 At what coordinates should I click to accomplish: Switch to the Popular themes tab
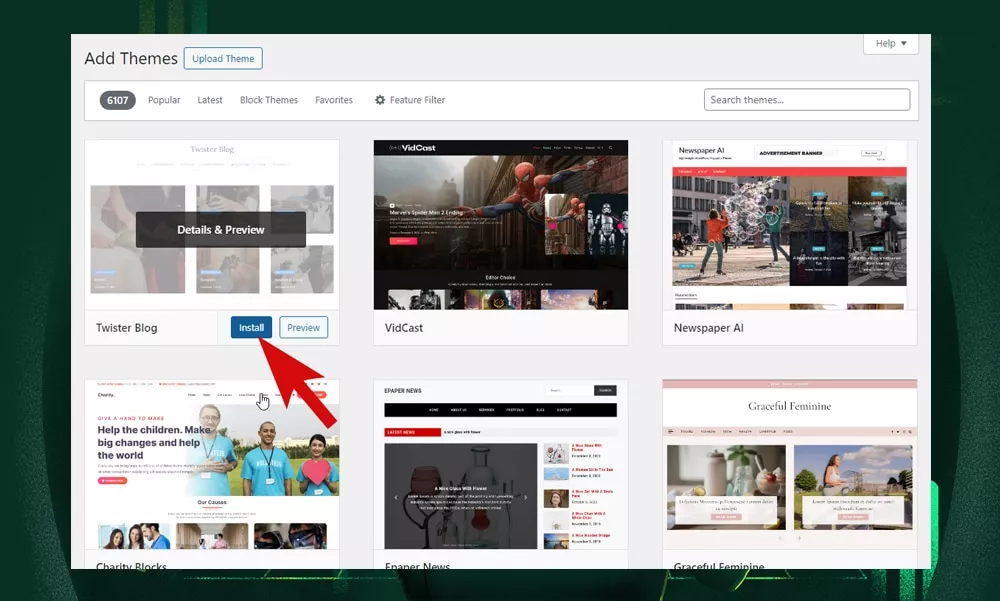point(164,100)
